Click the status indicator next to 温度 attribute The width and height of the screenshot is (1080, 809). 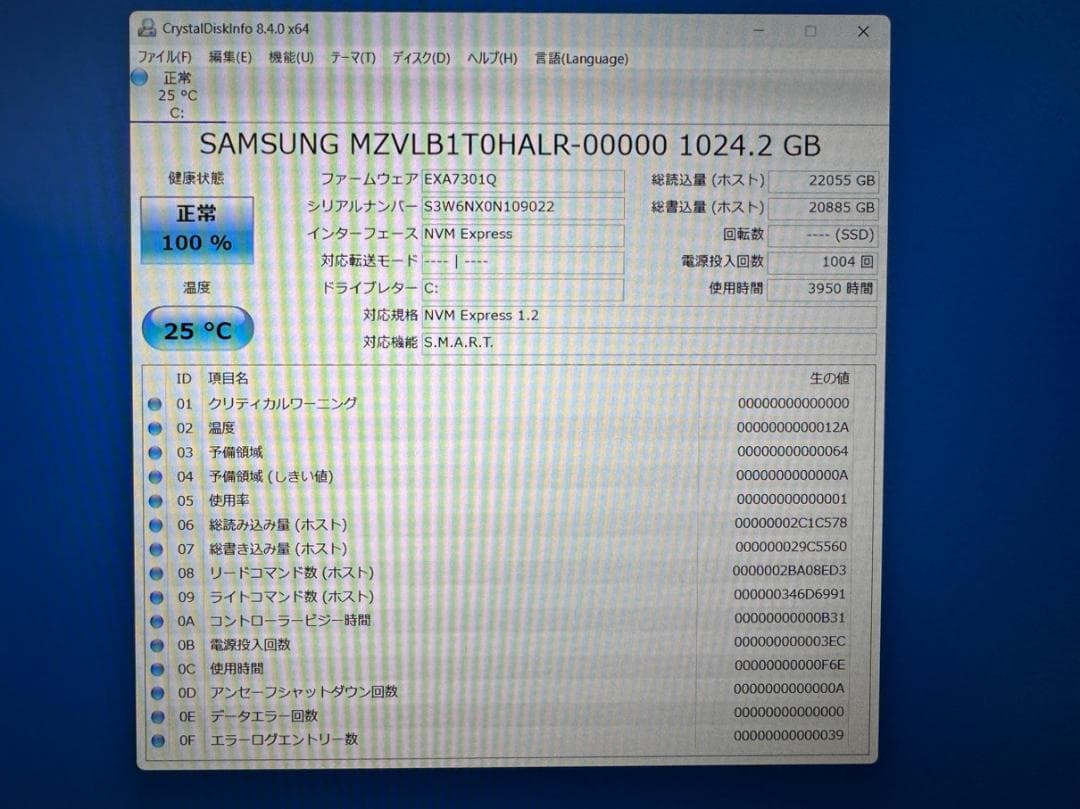click(157, 427)
